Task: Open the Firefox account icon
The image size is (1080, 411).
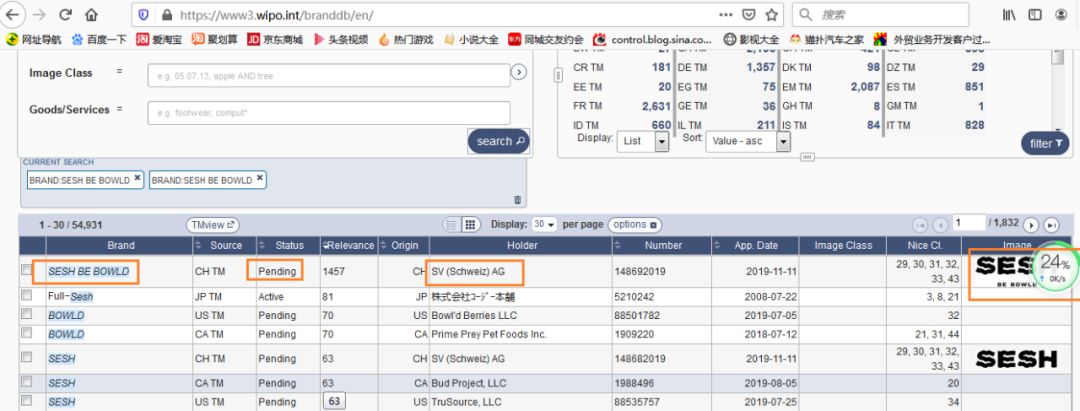Action: click(x=1061, y=14)
